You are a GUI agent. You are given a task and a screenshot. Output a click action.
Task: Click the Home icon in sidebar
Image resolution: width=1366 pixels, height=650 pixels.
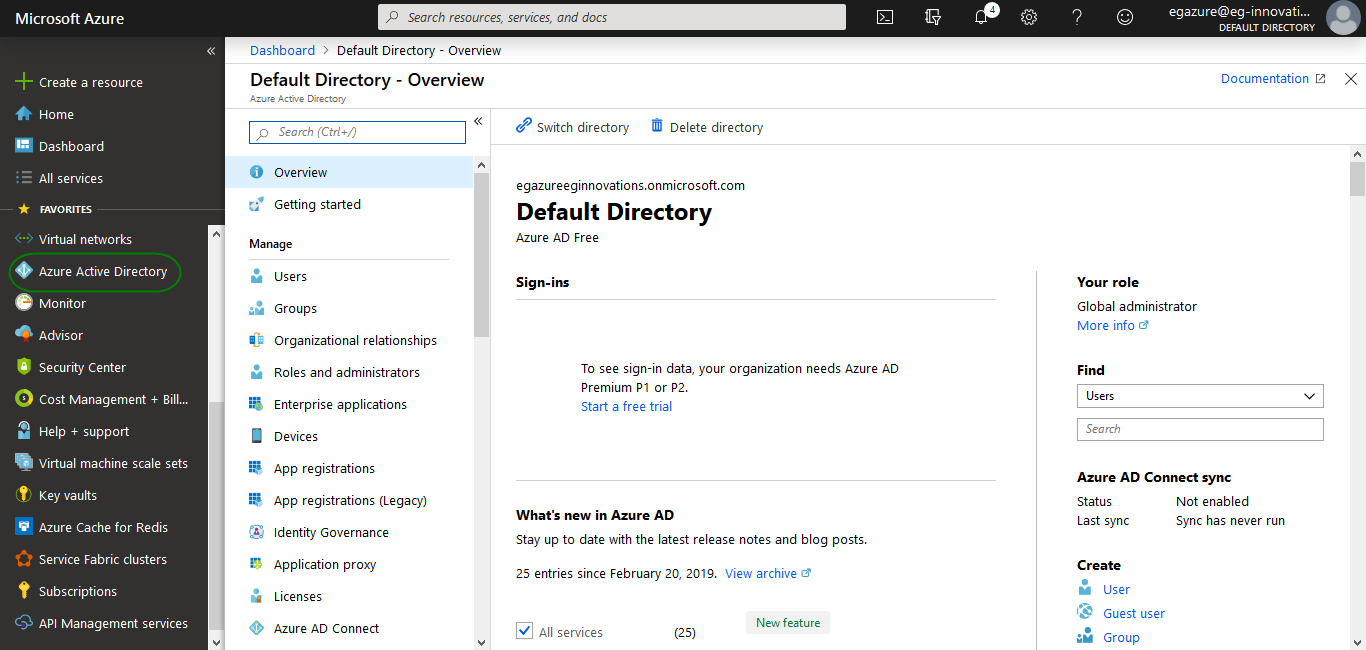point(24,114)
